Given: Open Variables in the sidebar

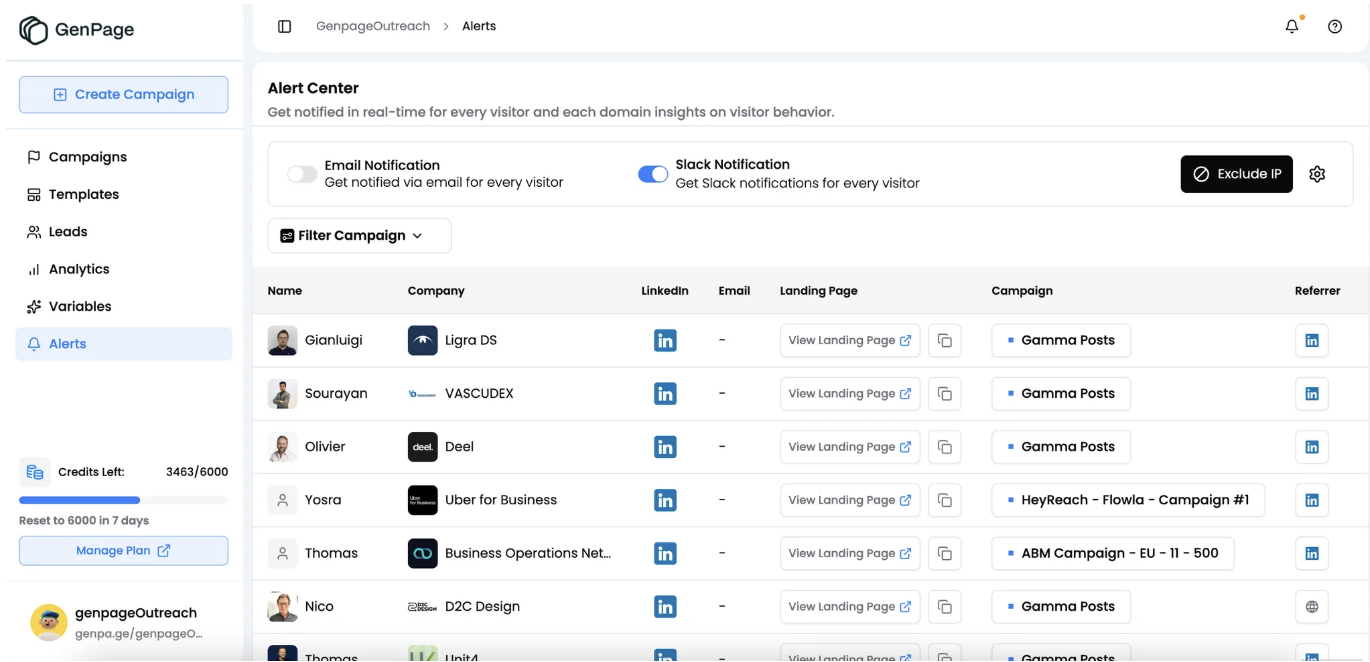Looking at the screenshot, I should pyautogui.click(x=124, y=306).
